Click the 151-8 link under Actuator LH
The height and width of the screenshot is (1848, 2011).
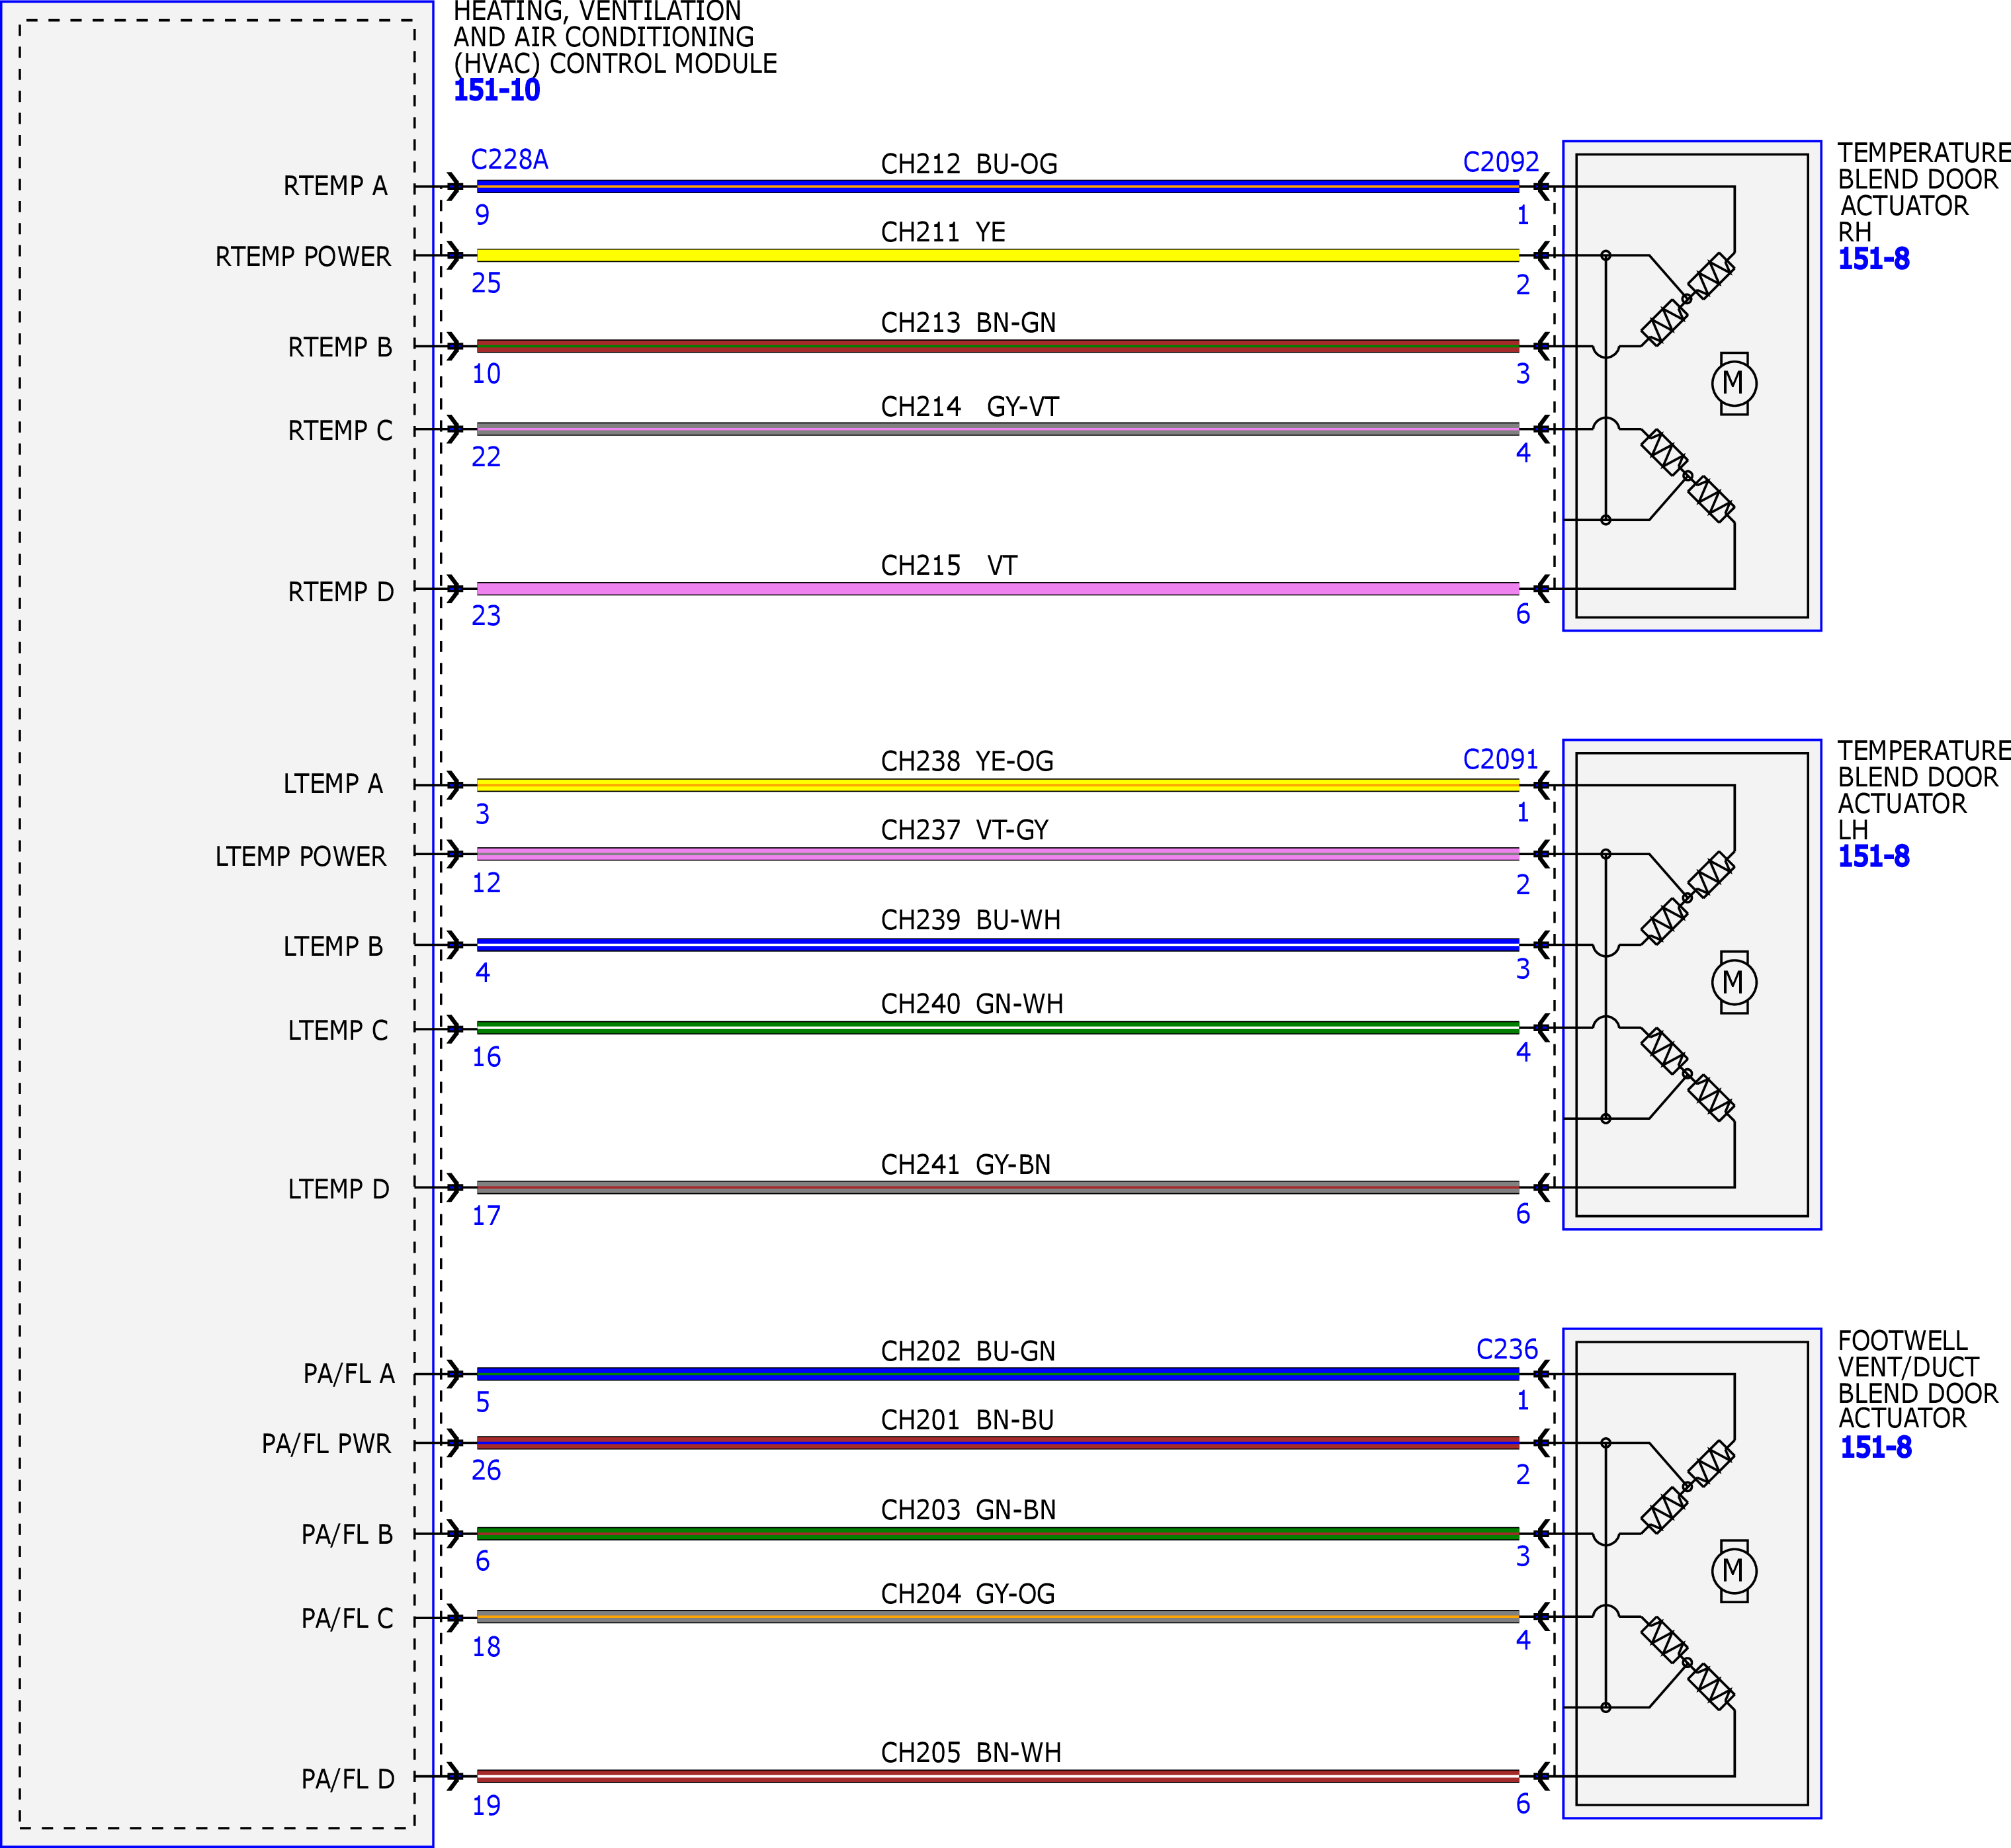[x=1873, y=856]
